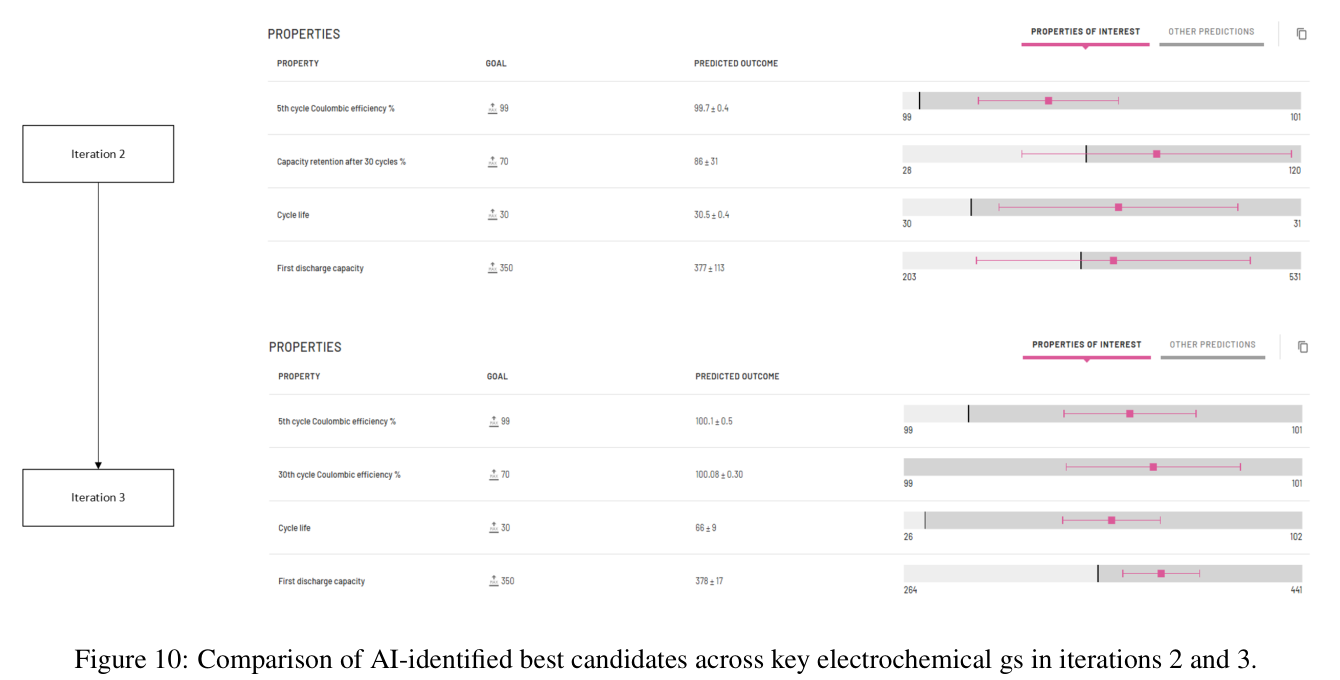
Task: Click goal icon in lower First discharge capacity row
Action: (494, 581)
